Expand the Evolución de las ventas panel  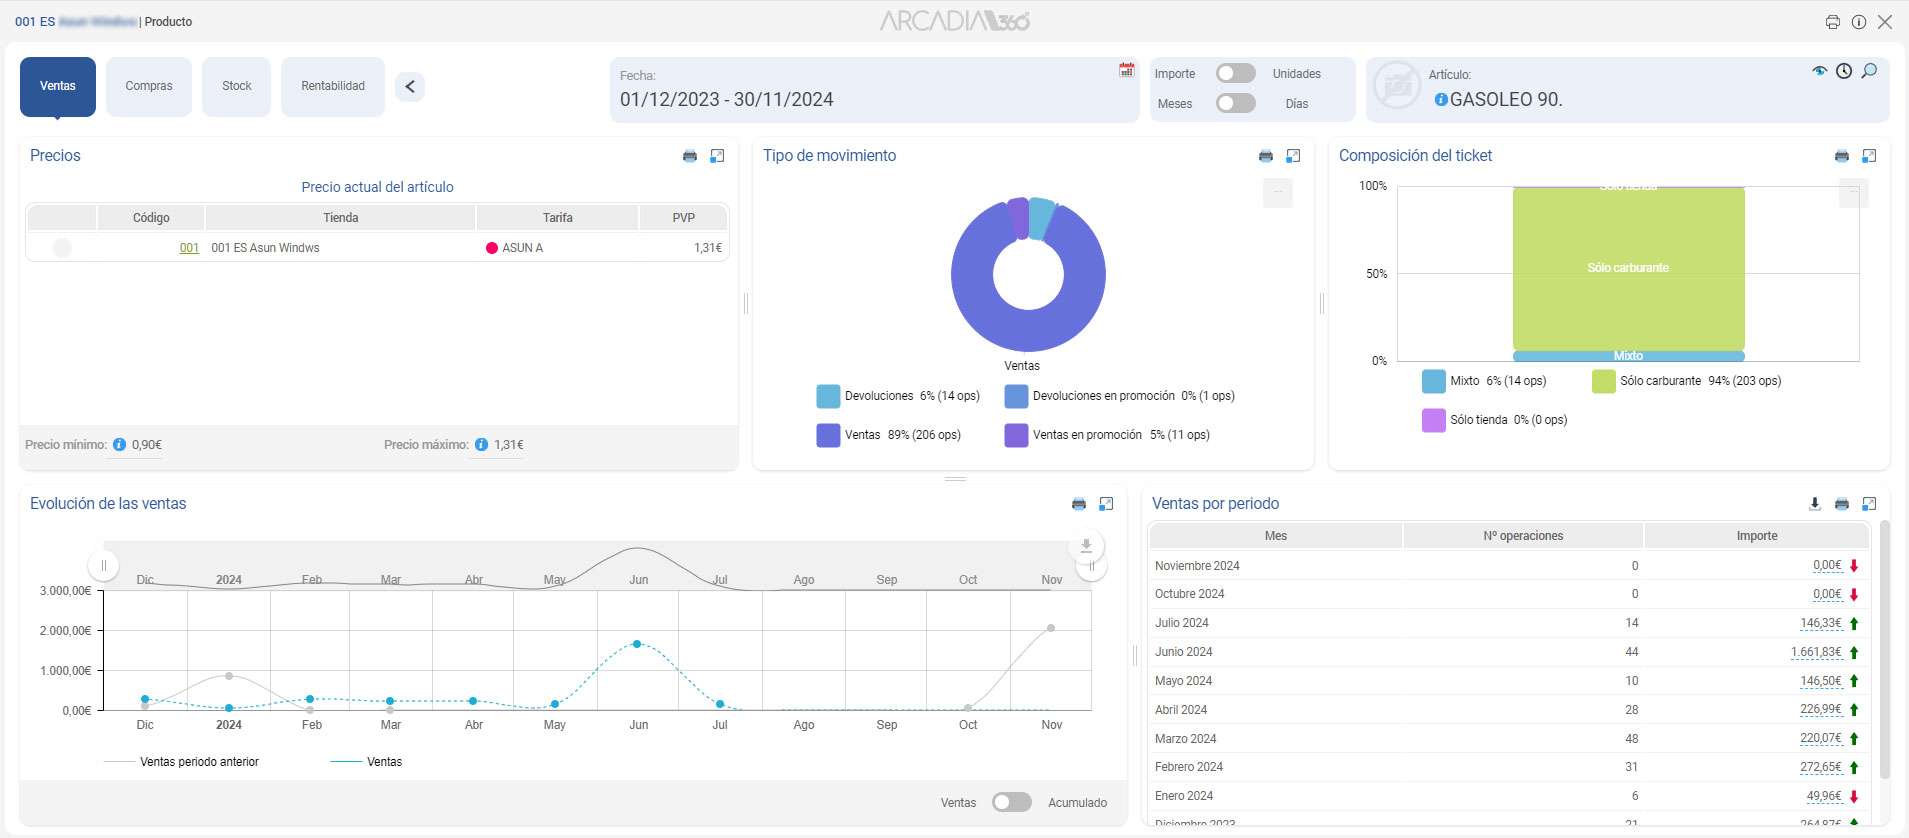tap(1106, 504)
